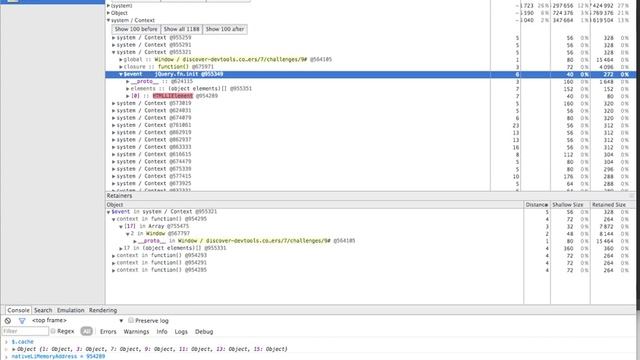Expand the logged Object in console
Screen dimensions: 640x360
(x=14, y=349)
